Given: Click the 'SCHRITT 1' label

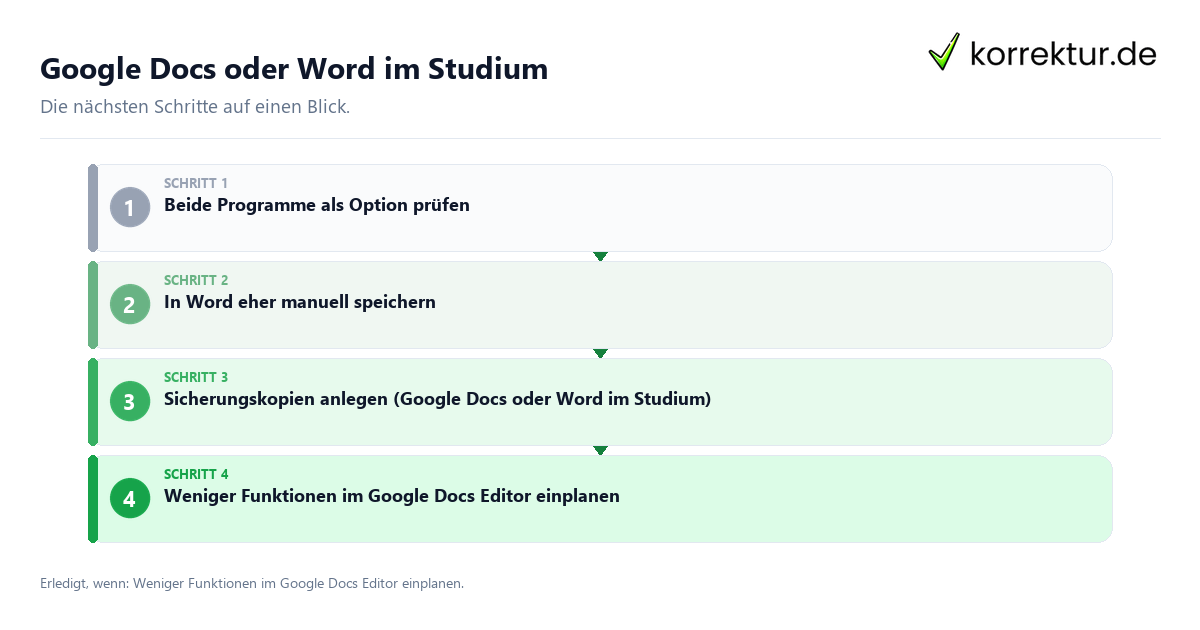Looking at the screenshot, I should point(196,183).
